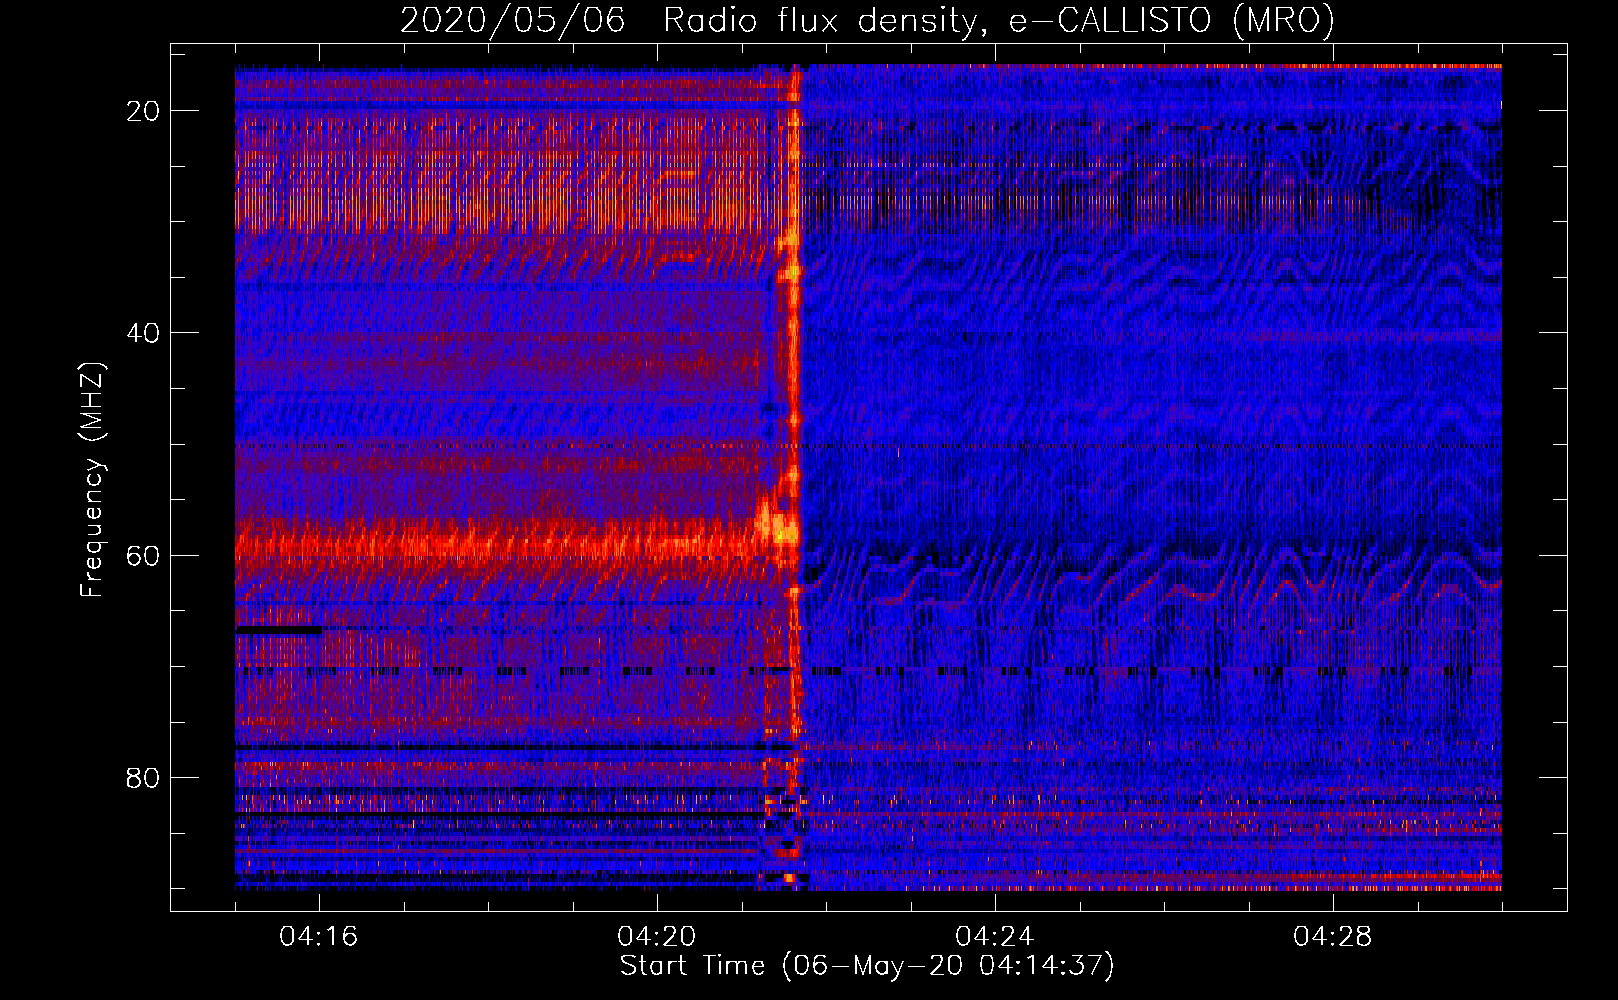Click the plot title '2020/05/06 Radio flux density, e-CALLISTO (MRO)'

coord(867,20)
